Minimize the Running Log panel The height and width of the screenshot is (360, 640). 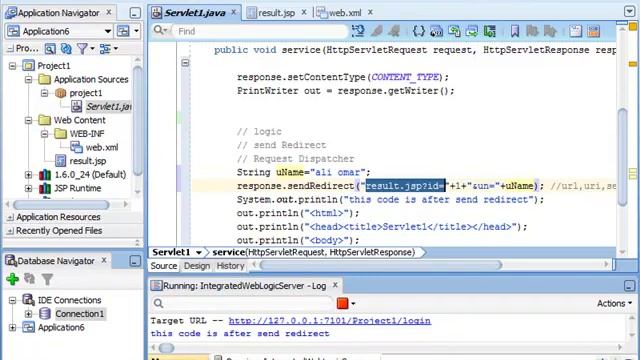click(629, 286)
